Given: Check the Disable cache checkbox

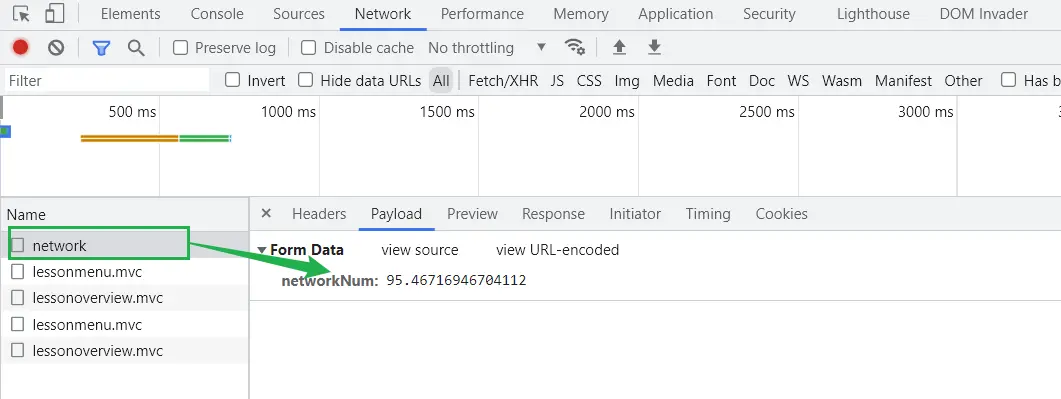Looking at the screenshot, I should [x=309, y=47].
